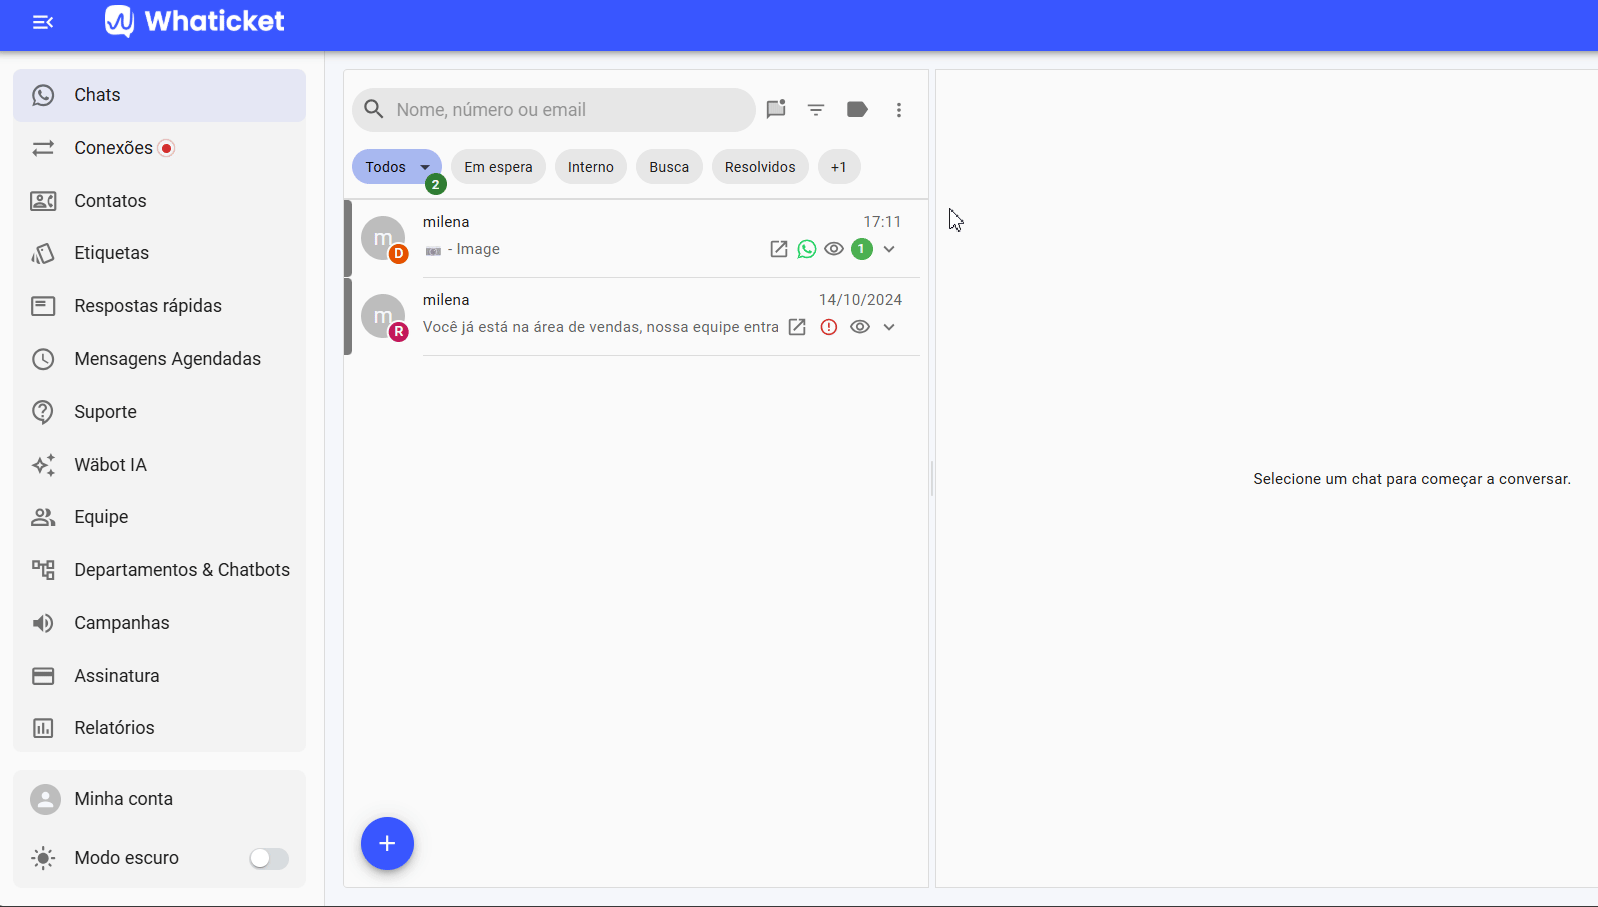Open the new chat bubble icon beside search

click(x=776, y=110)
